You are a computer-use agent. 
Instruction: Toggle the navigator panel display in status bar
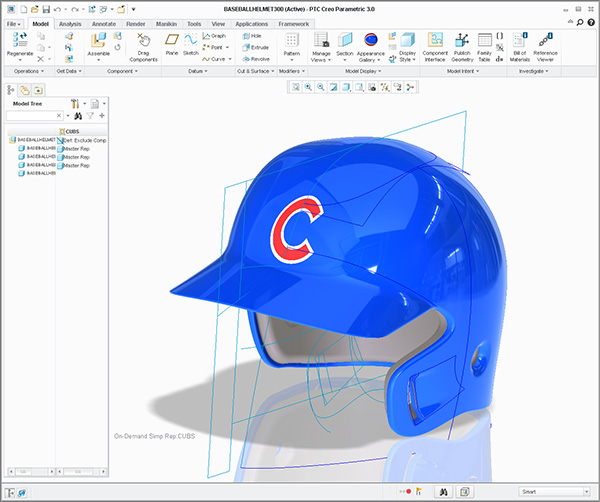(x=10, y=493)
